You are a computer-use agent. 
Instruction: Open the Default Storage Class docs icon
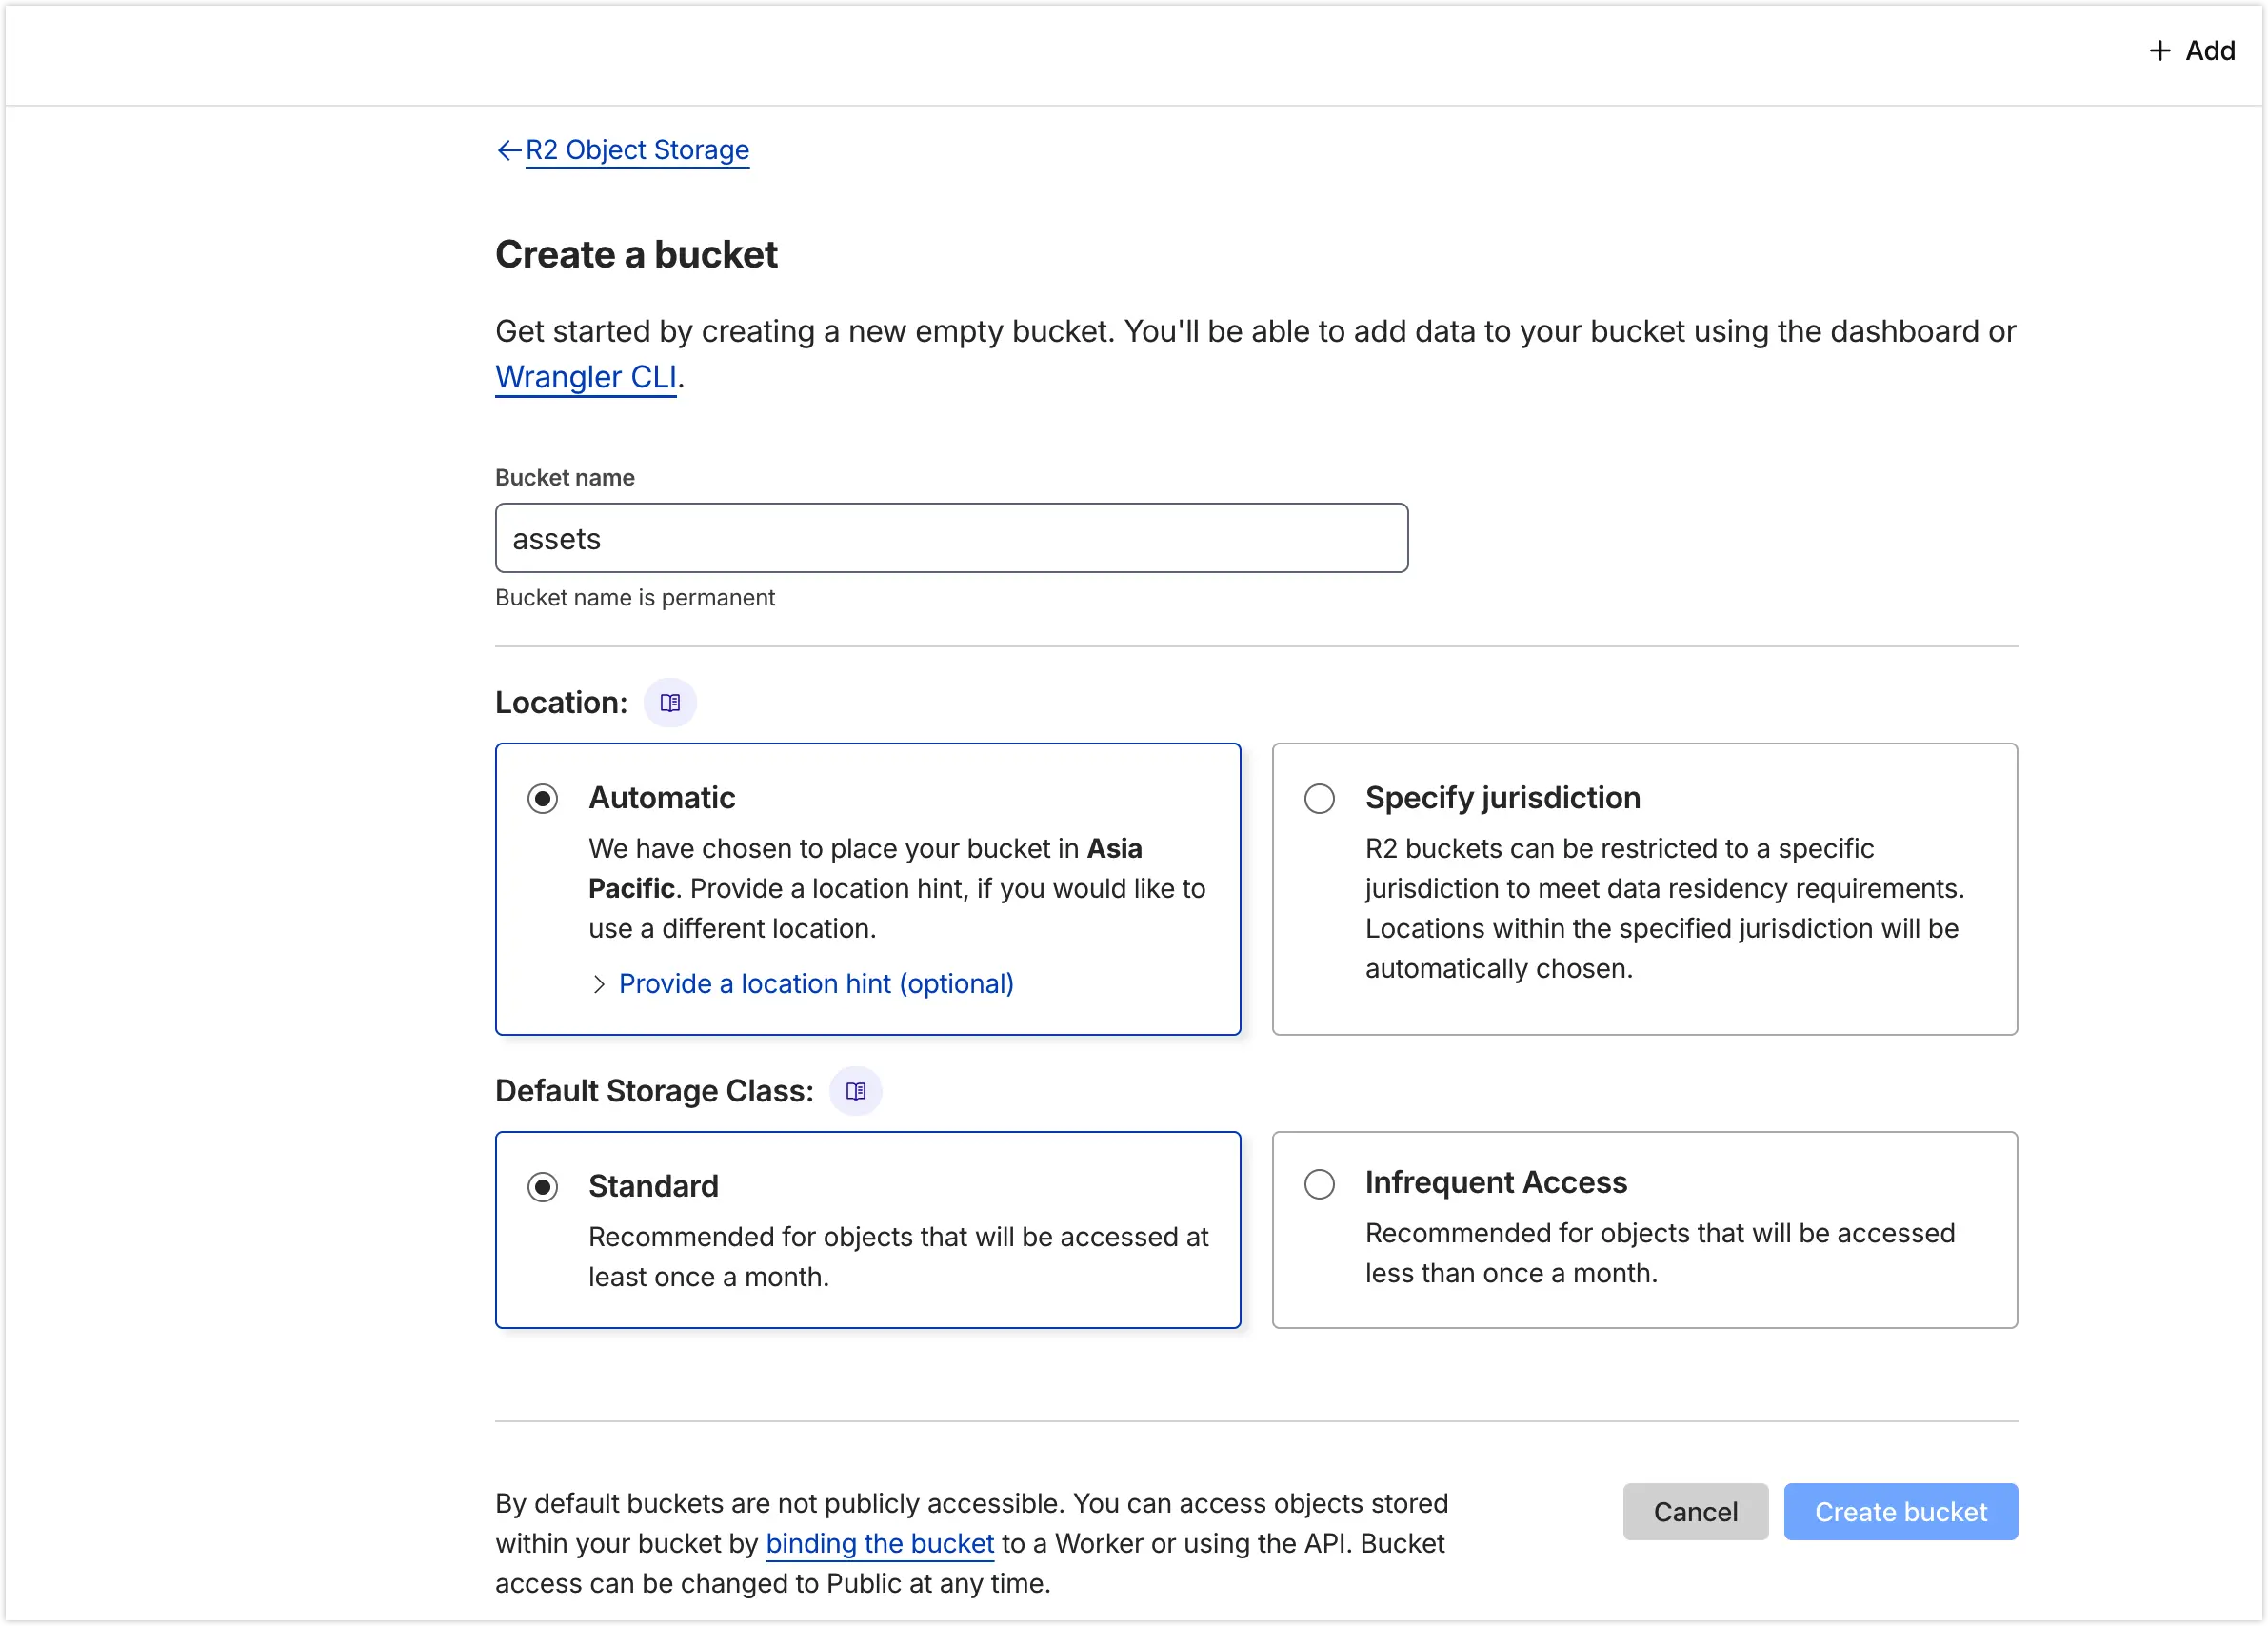click(x=856, y=1091)
